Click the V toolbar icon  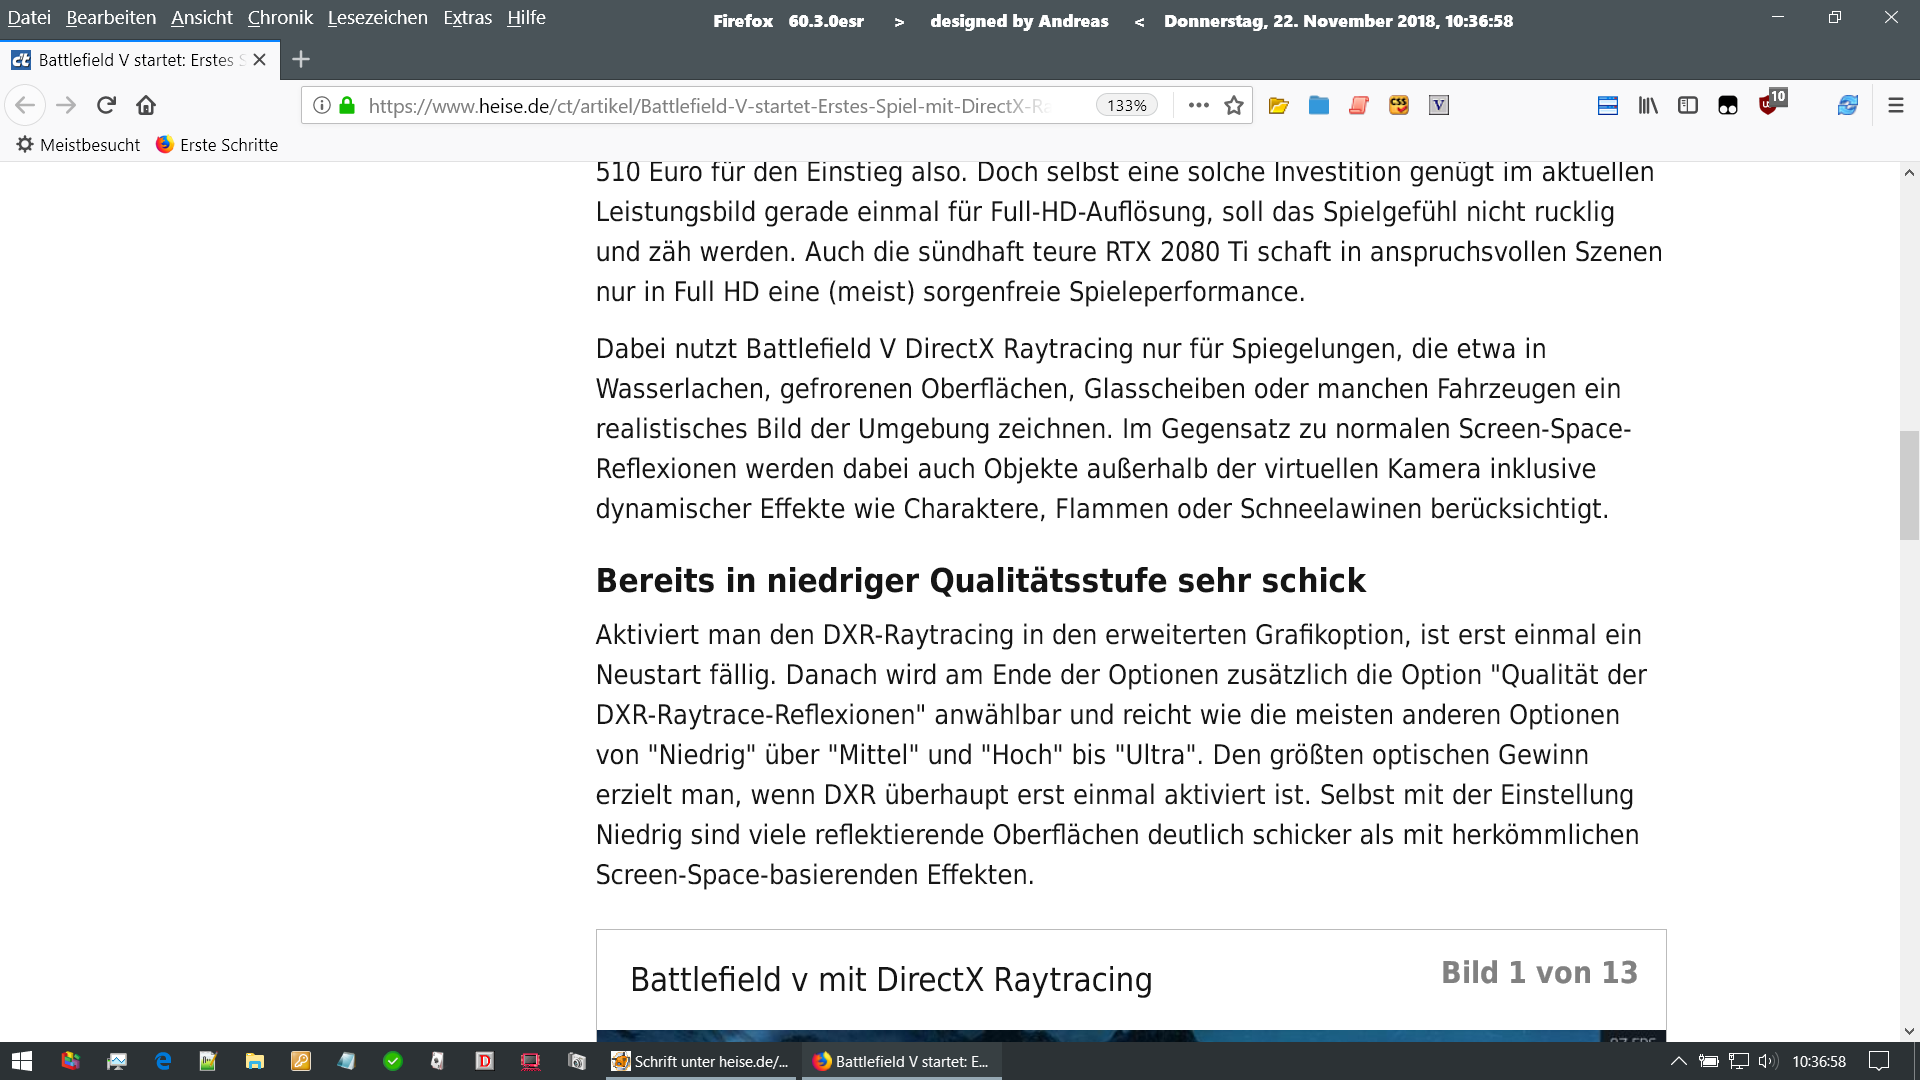pyautogui.click(x=1438, y=105)
